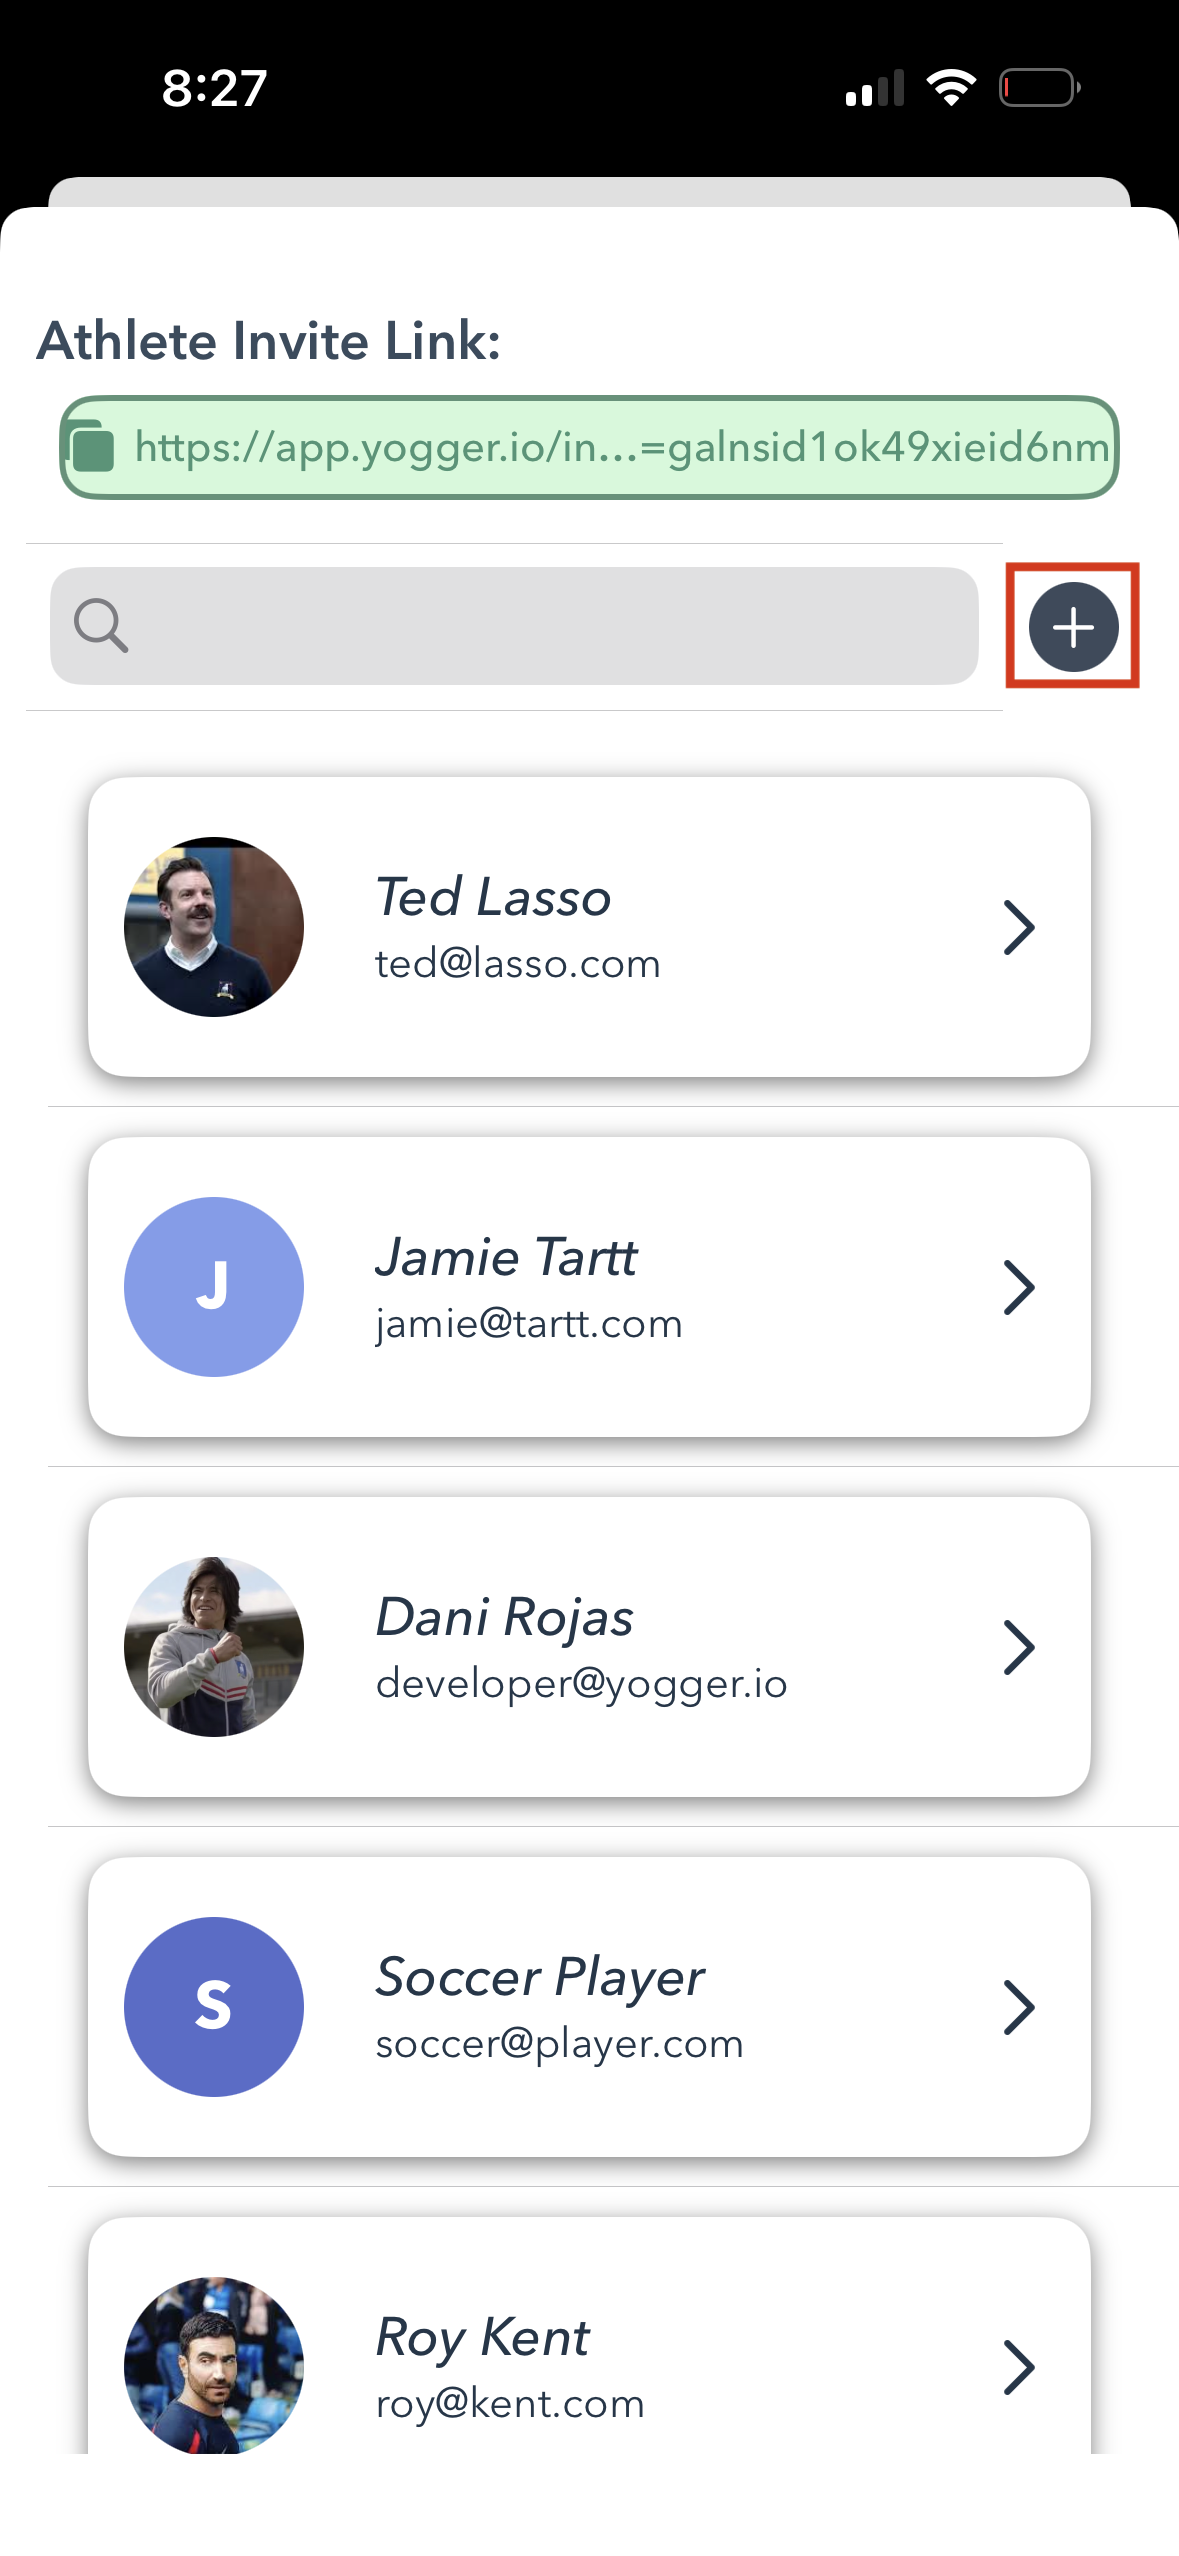
Task: Tap the Wi-Fi status icon
Action: click(x=951, y=88)
